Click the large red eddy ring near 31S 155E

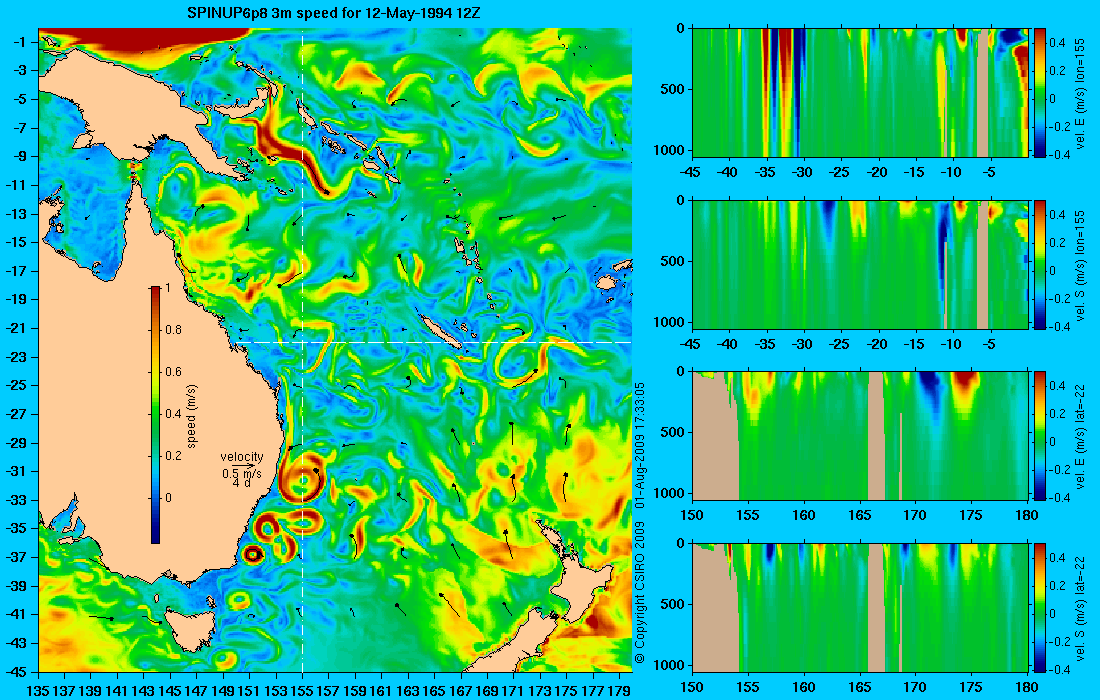click(303, 478)
